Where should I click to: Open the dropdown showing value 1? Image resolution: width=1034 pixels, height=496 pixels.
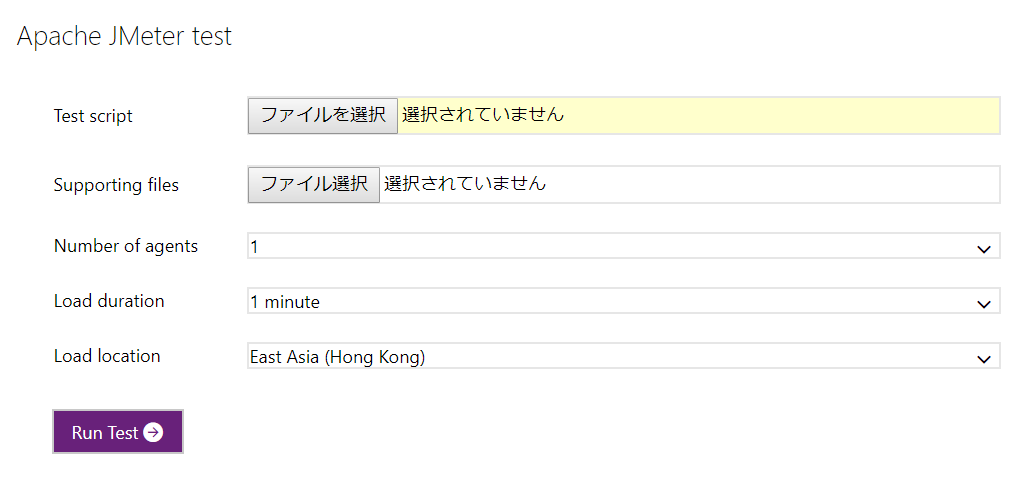pyautogui.click(x=624, y=245)
